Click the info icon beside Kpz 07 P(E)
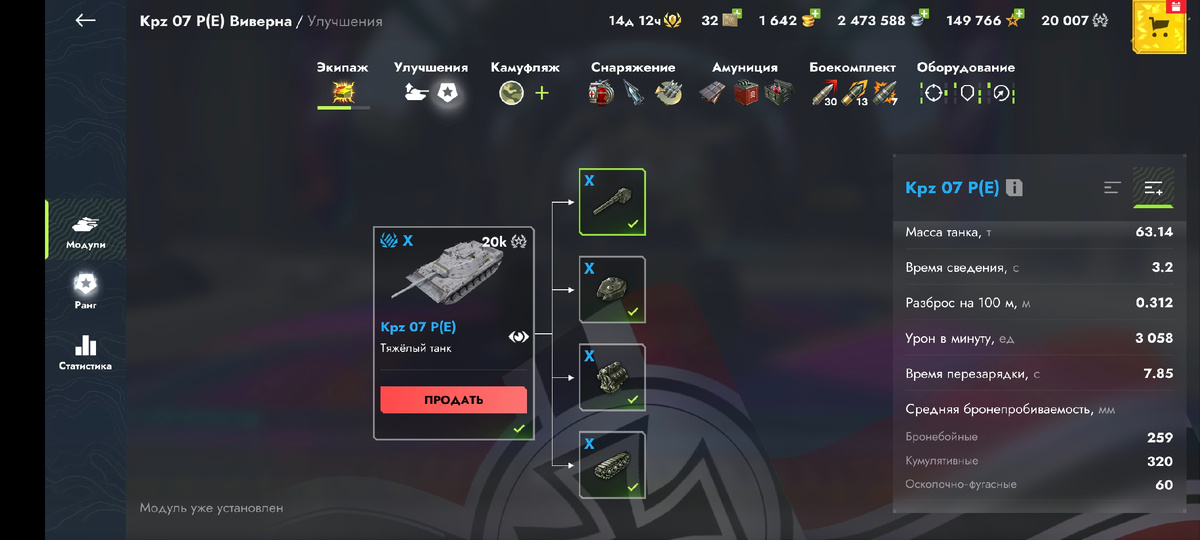1200x540 pixels. click(1014, 188)
